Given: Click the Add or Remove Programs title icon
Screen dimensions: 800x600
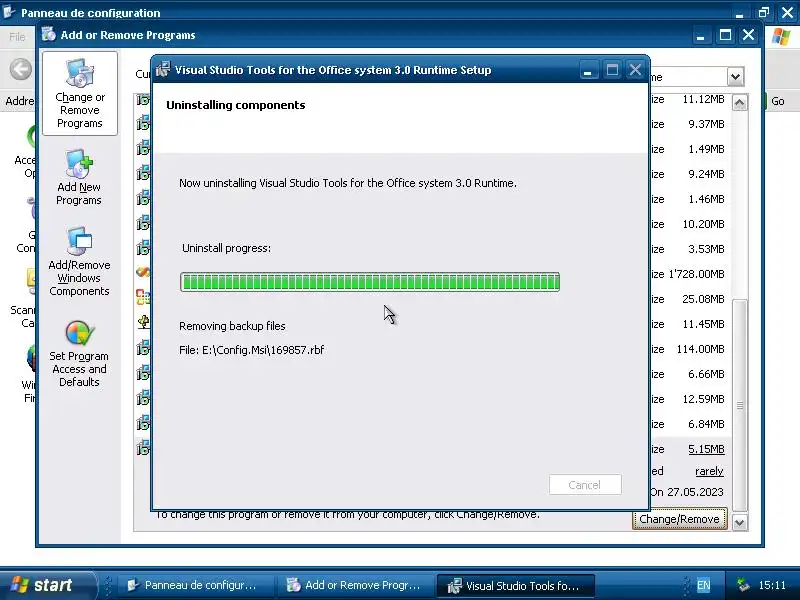Looking at the screenshot, I should [49, 35].
